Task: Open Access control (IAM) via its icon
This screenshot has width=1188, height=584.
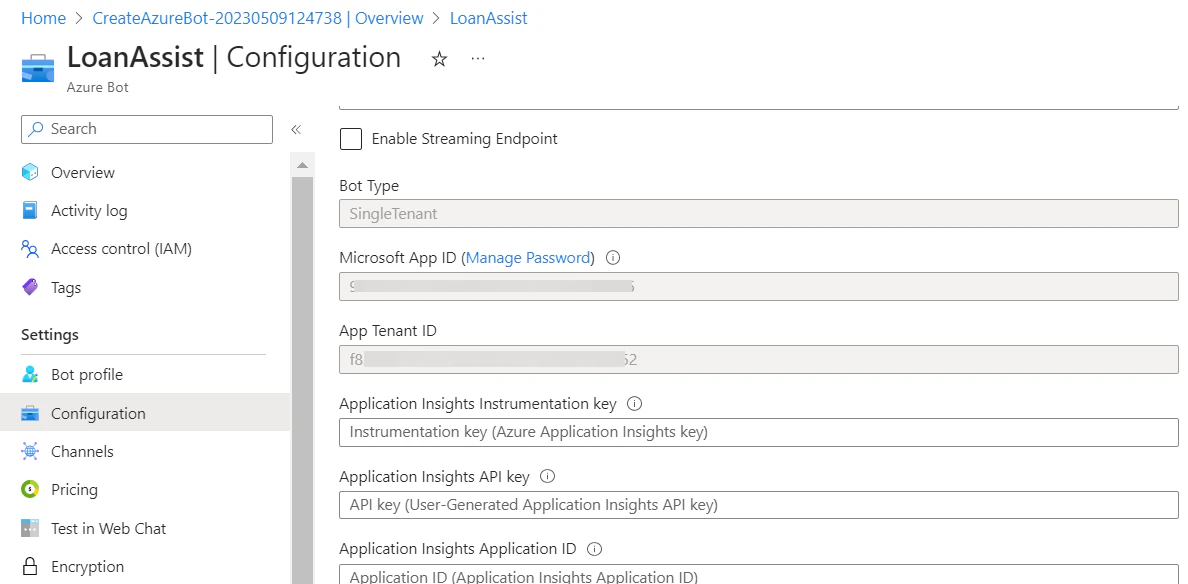Action: 31,248
